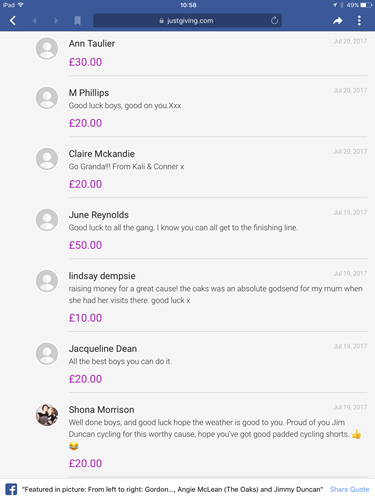Tap the back chevron in the browser header
This screenshot has width=375, height=500.
(13, 21)
